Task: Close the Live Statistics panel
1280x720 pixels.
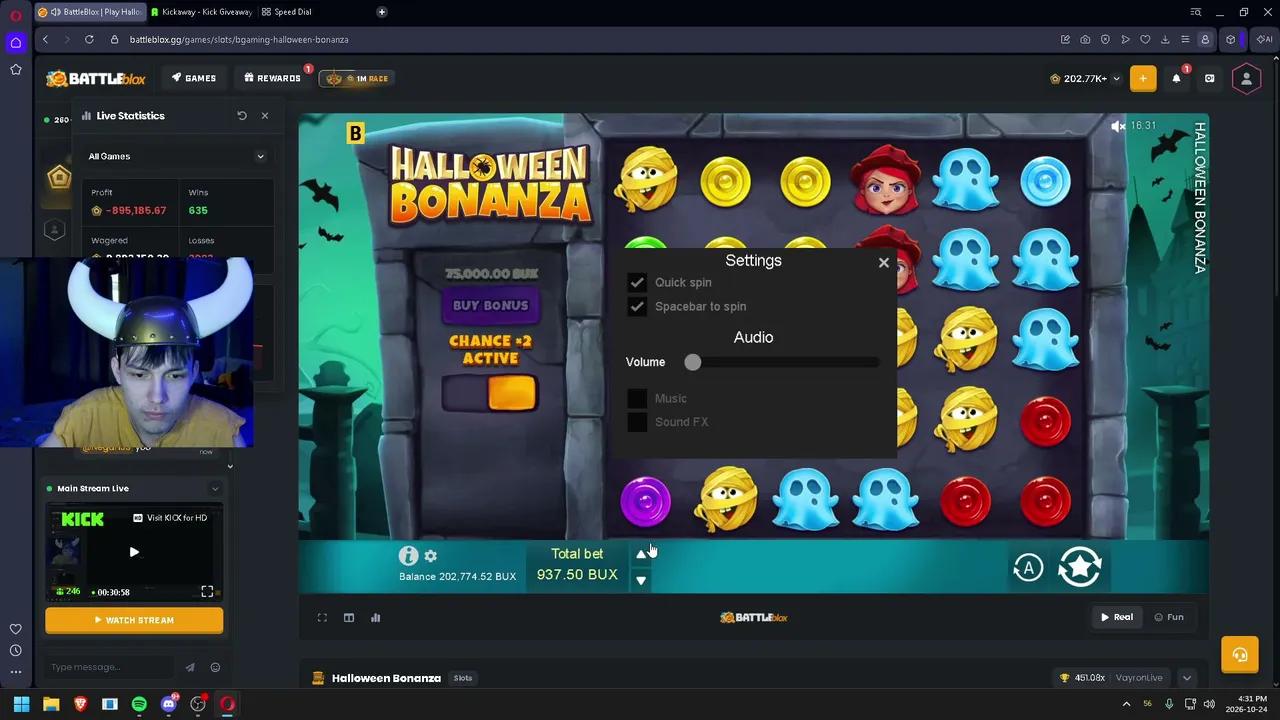Action: [265, 116]
